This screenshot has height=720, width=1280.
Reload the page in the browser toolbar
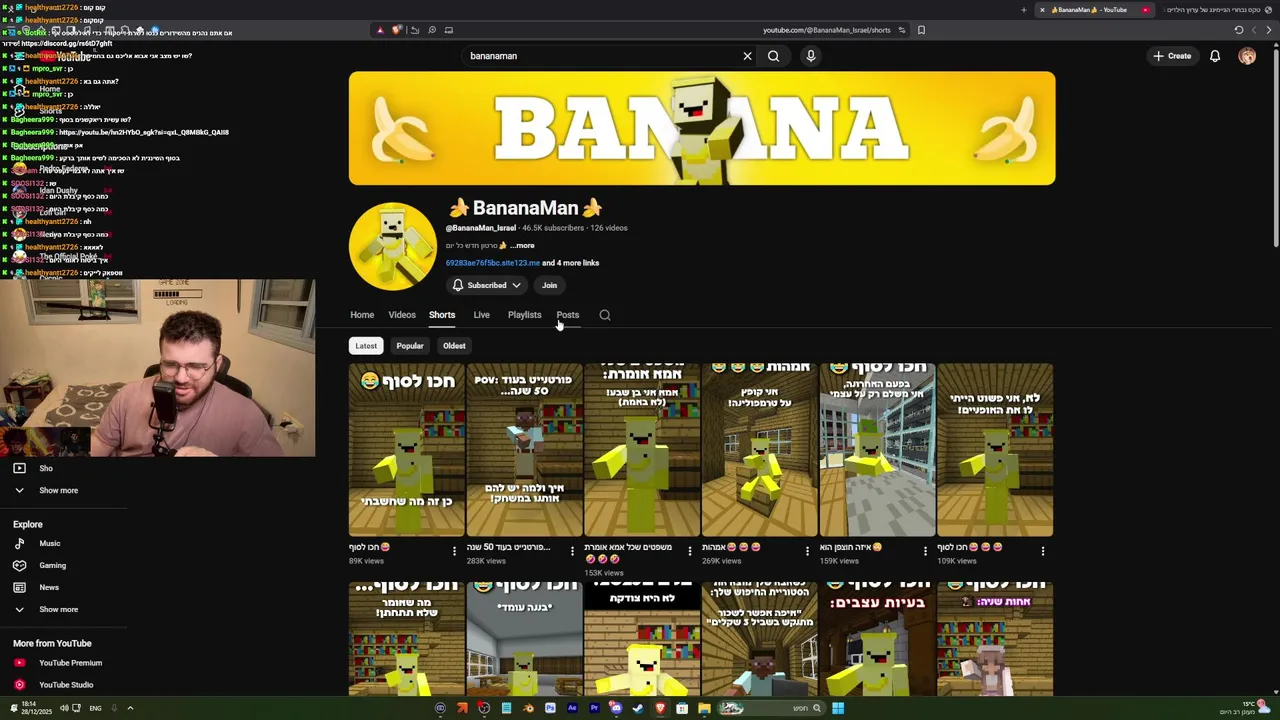pos(1239,30)
